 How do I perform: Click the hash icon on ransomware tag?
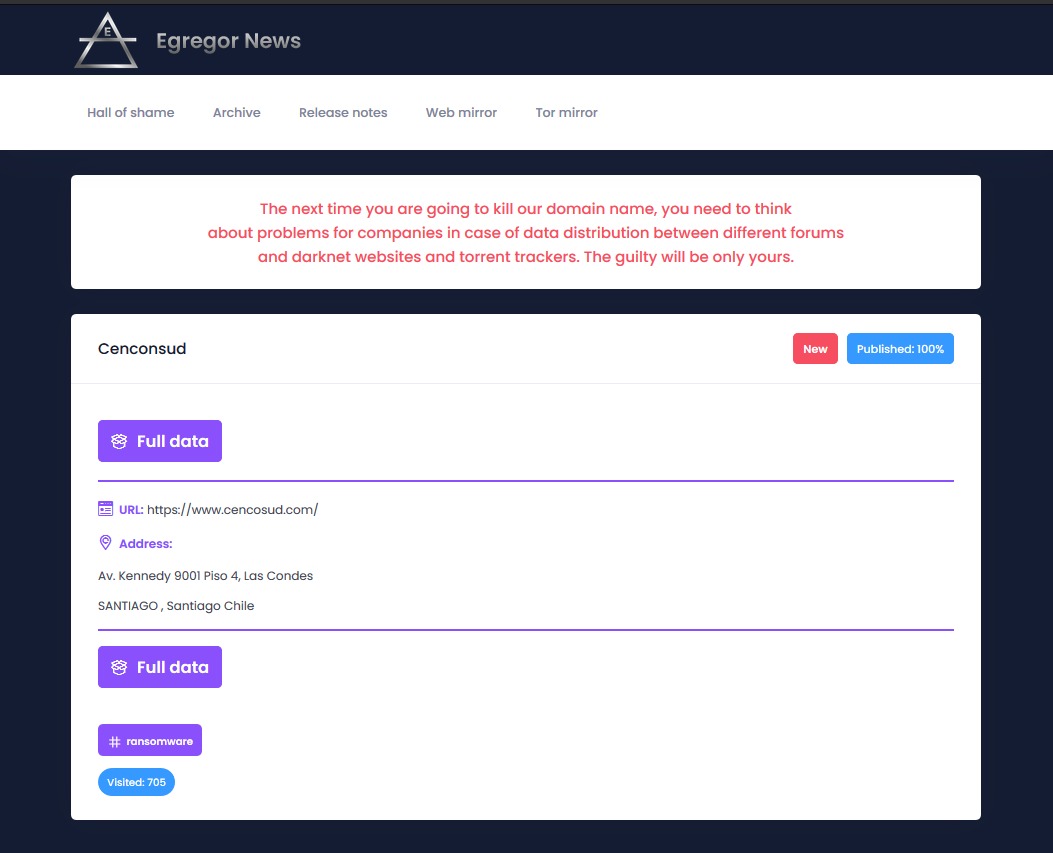(115, 742)
